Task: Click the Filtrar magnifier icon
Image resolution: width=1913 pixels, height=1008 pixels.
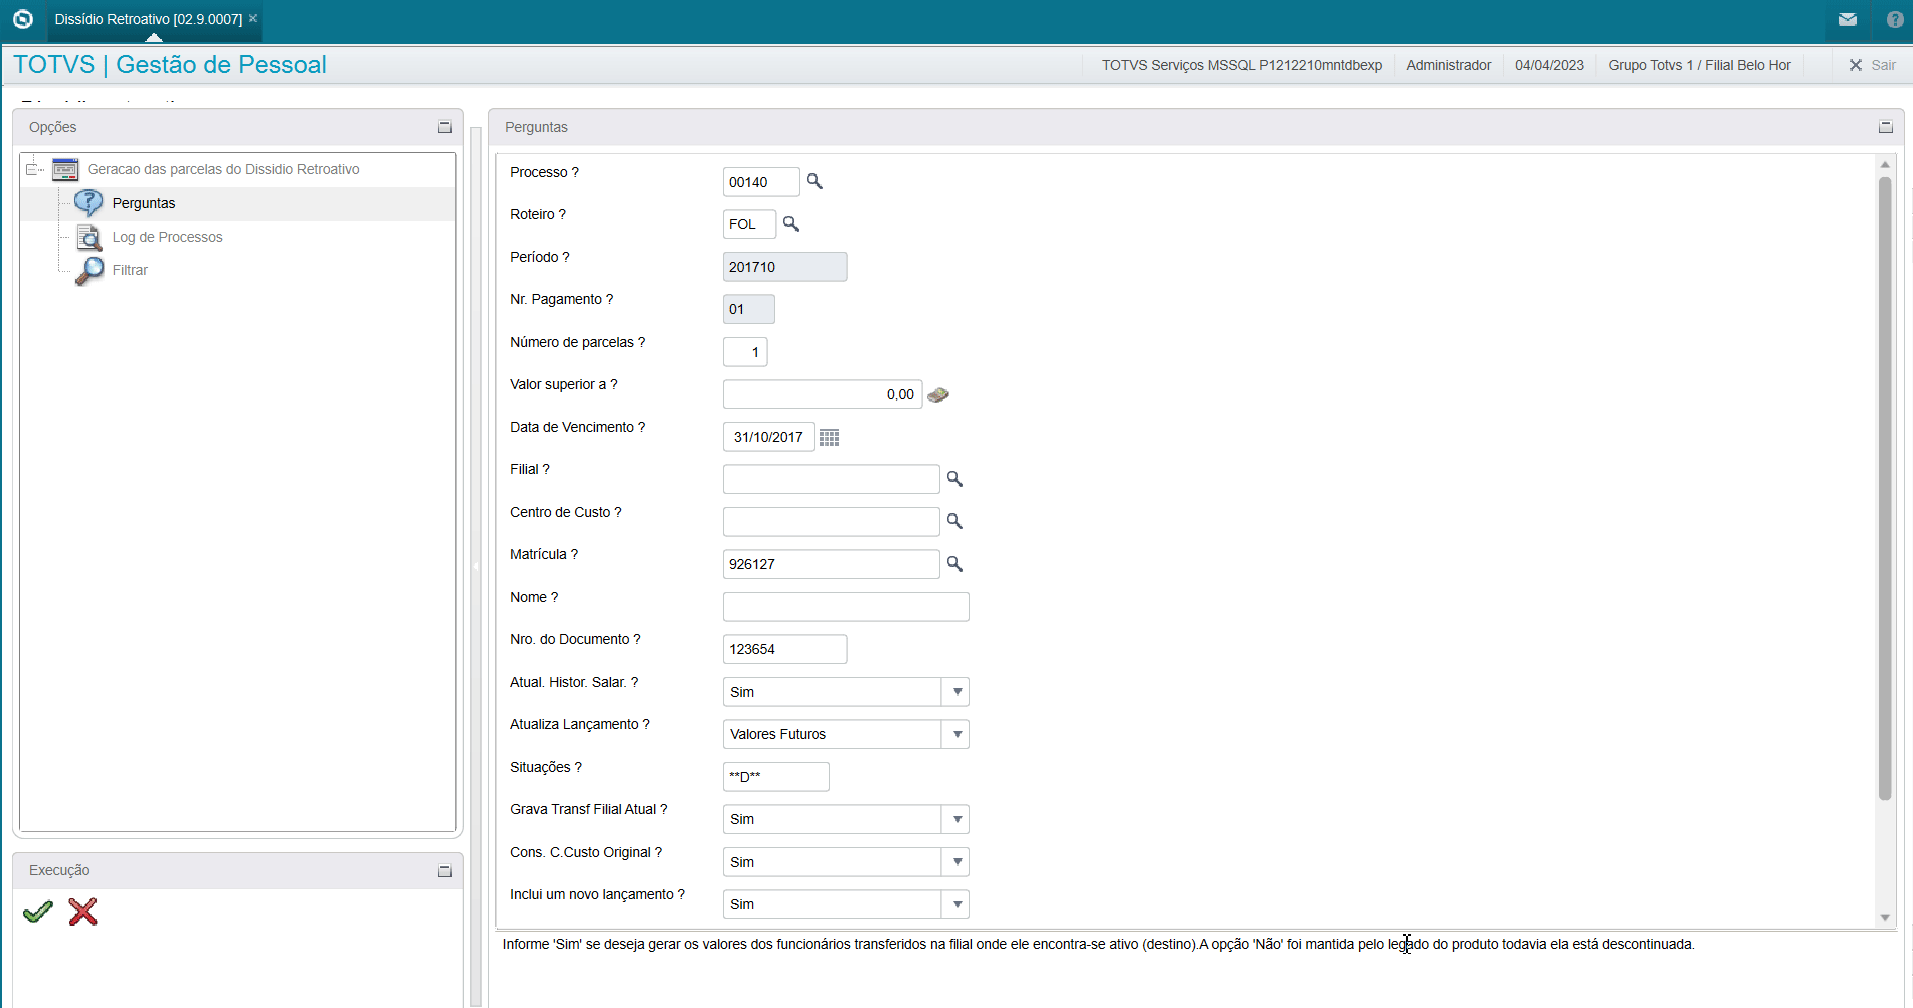Action: (x=89, y=270)
